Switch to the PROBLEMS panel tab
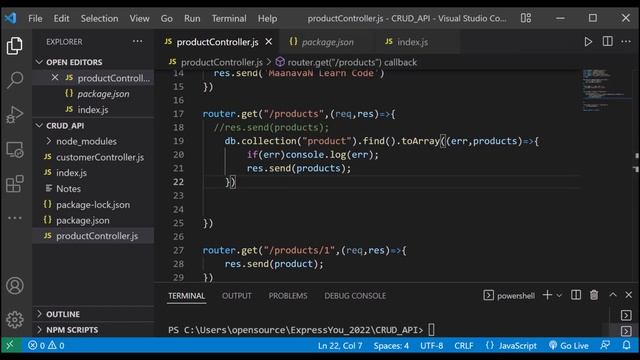The image size is (640, 360). [288, 296]
